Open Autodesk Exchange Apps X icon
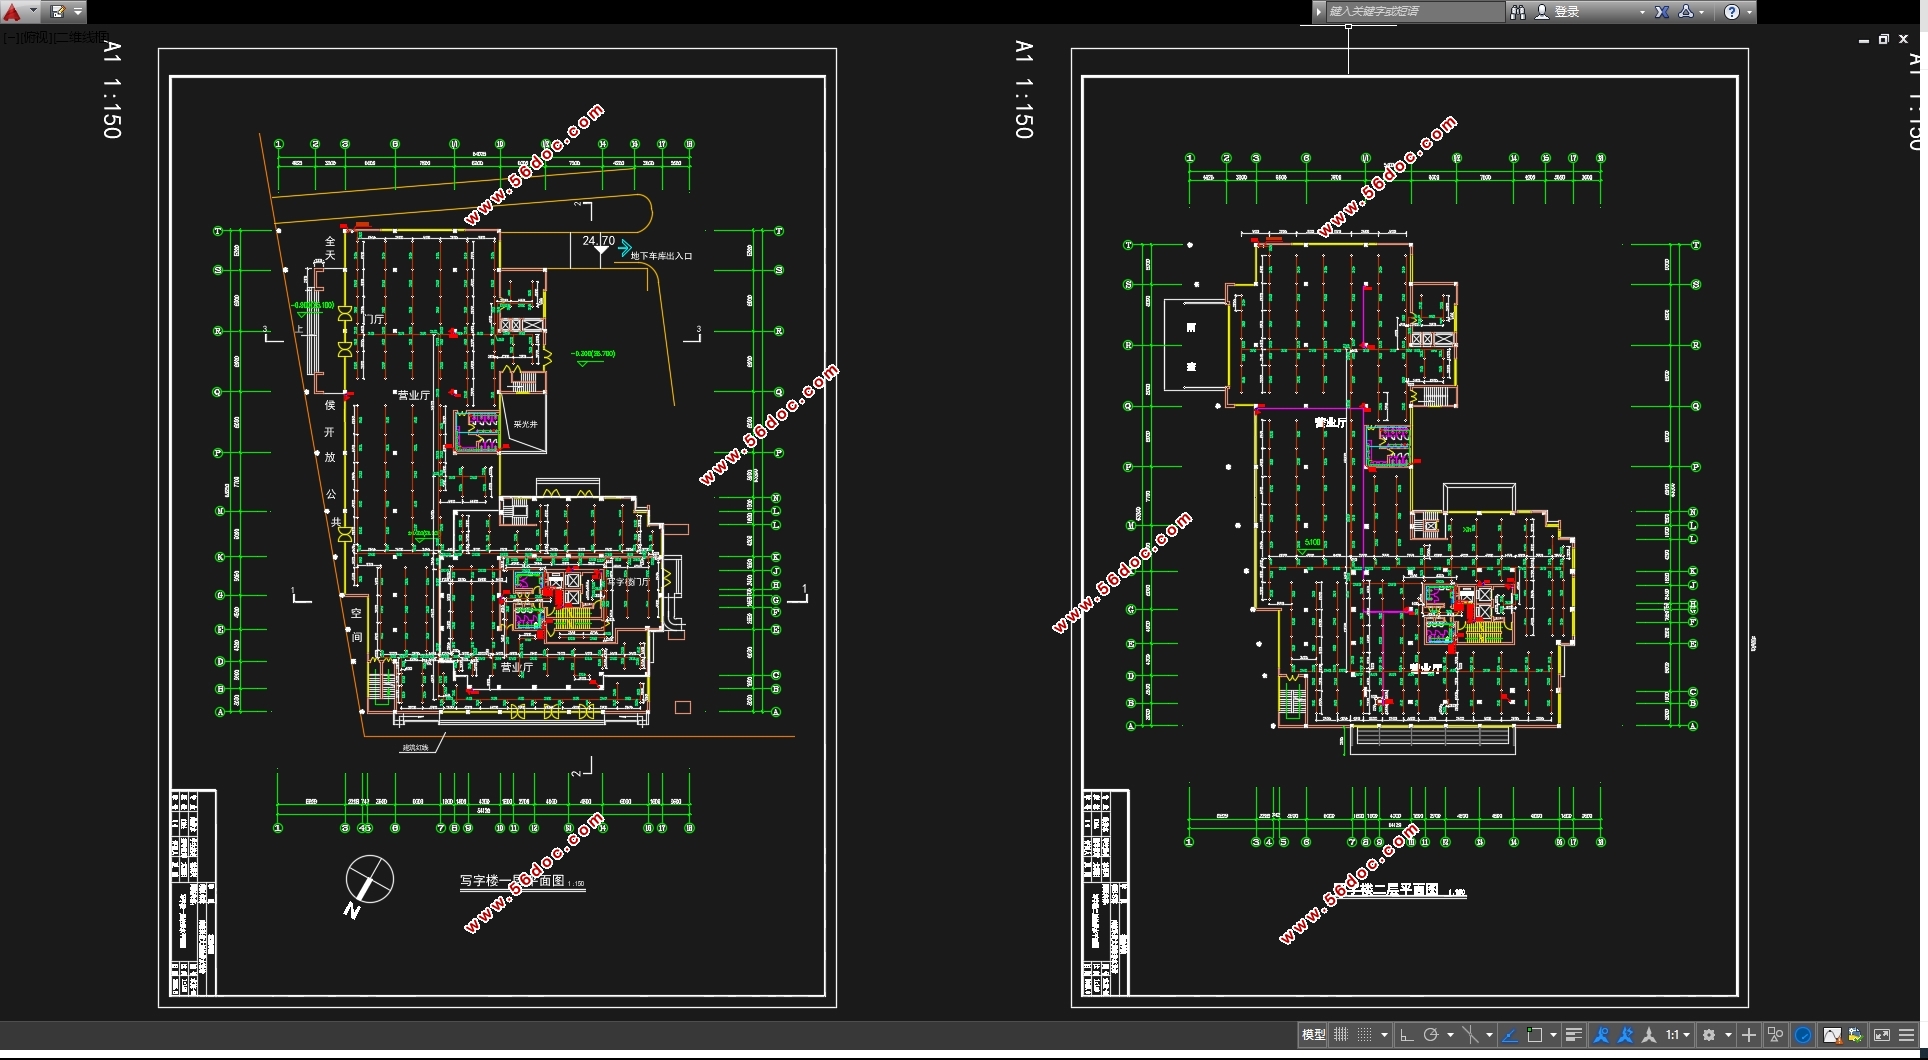The image size is (1928, 1060). (x=1662, y=12)
